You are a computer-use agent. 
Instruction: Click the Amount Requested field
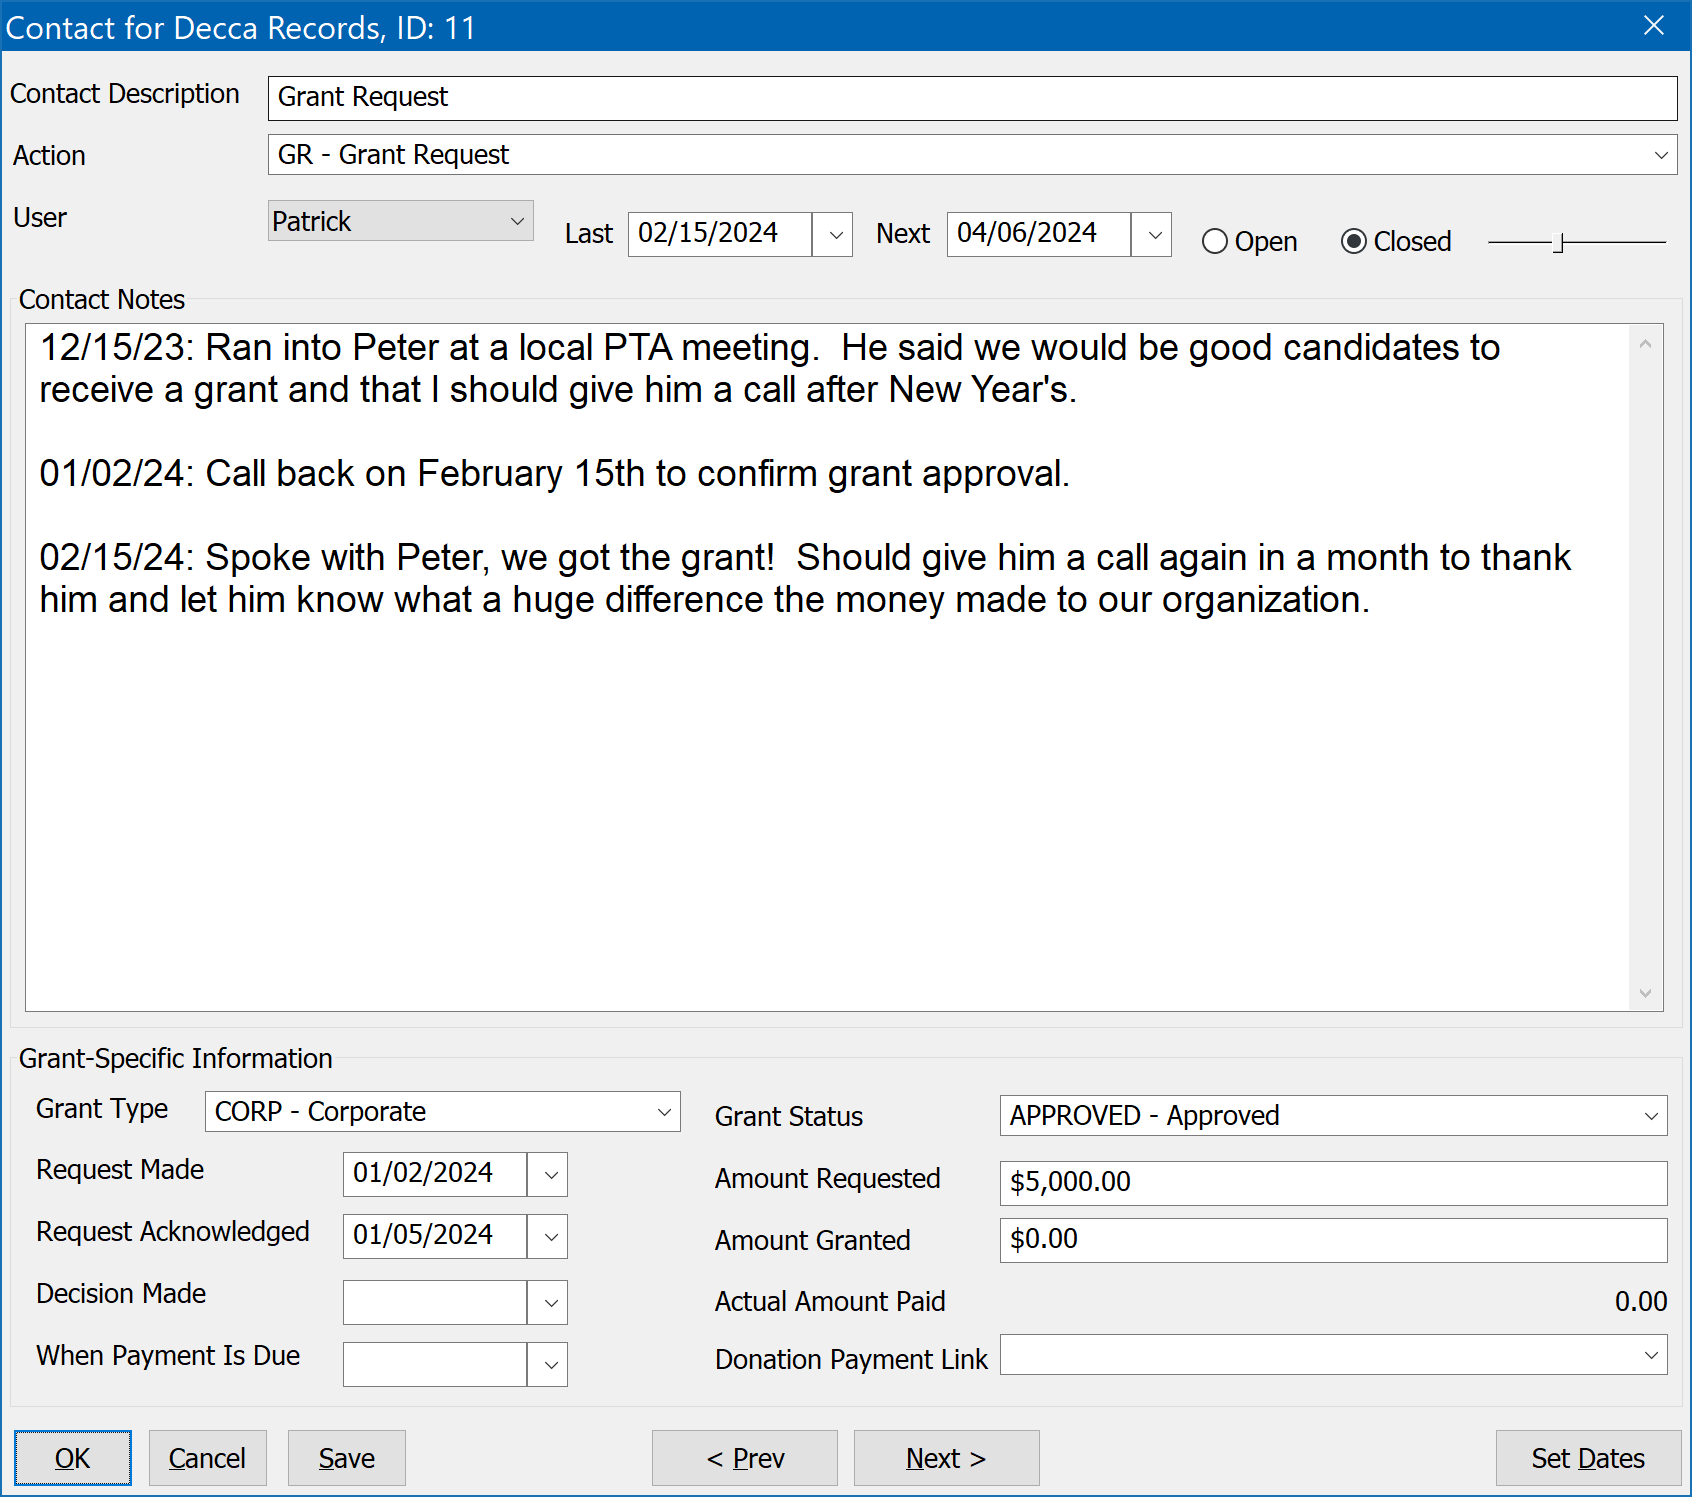1333,1183
